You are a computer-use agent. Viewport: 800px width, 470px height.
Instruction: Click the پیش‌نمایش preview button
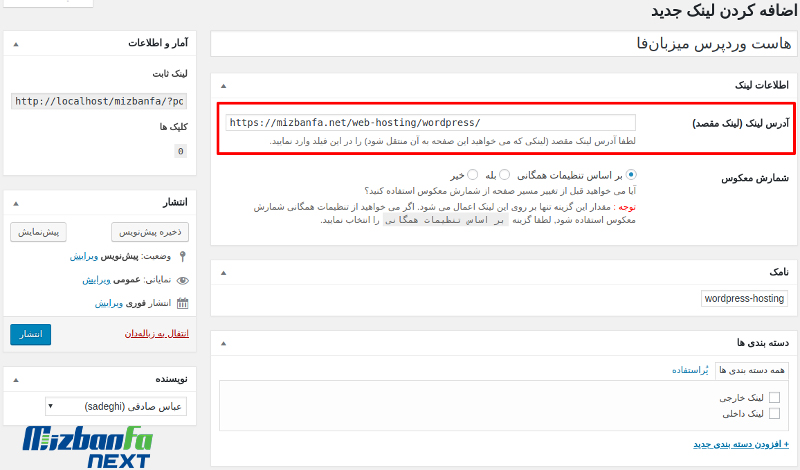38,232
